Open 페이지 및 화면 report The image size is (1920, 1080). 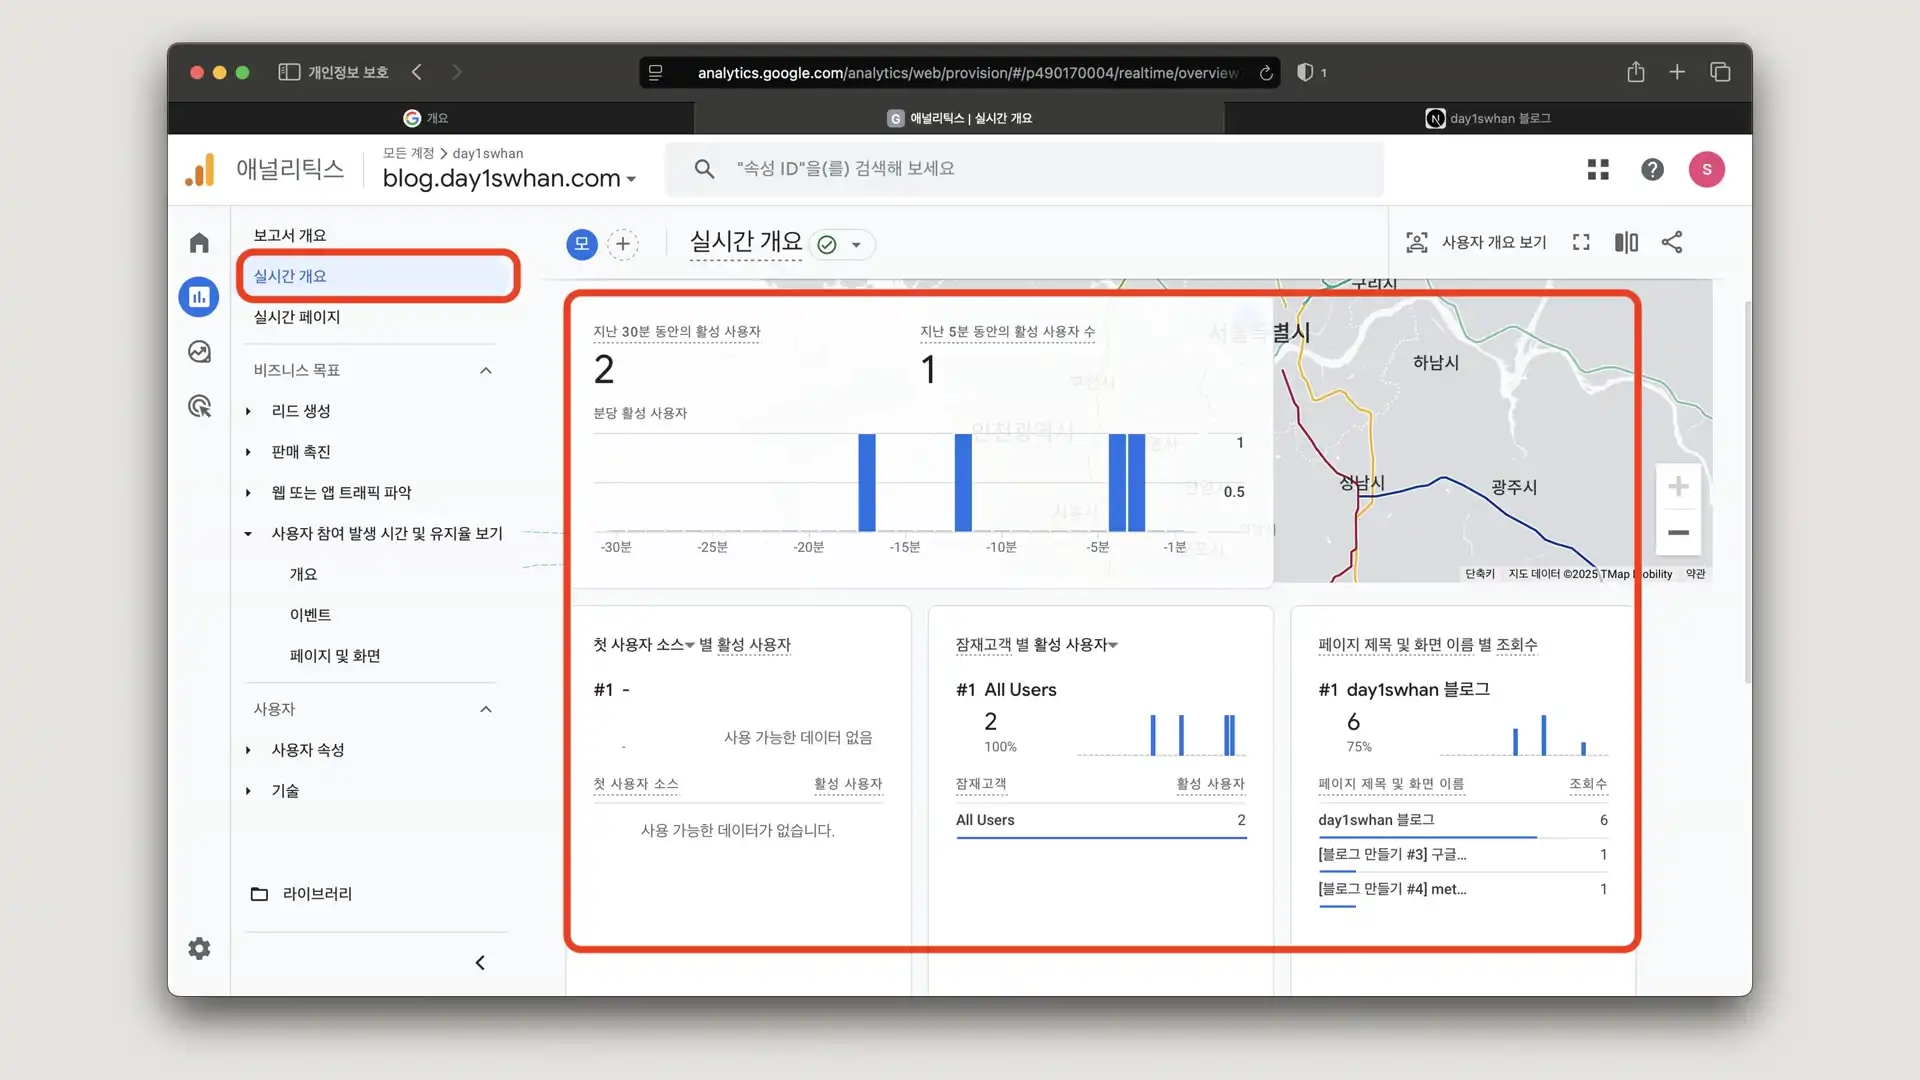pyautogui.click(x=335, y=656)
